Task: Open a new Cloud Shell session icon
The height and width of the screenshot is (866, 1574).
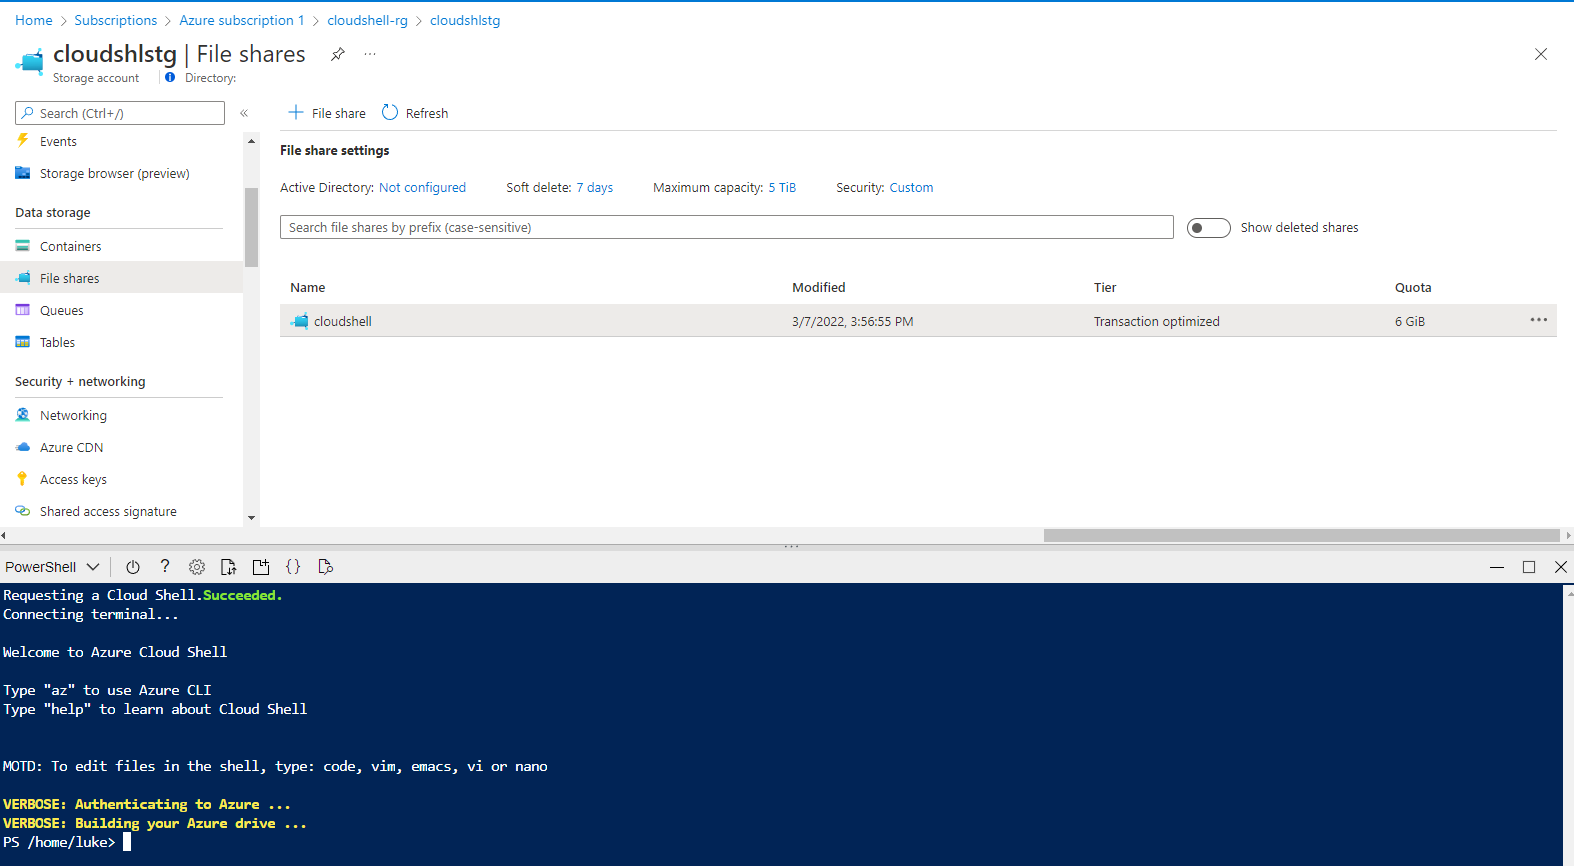Action: tap(261, 567)
